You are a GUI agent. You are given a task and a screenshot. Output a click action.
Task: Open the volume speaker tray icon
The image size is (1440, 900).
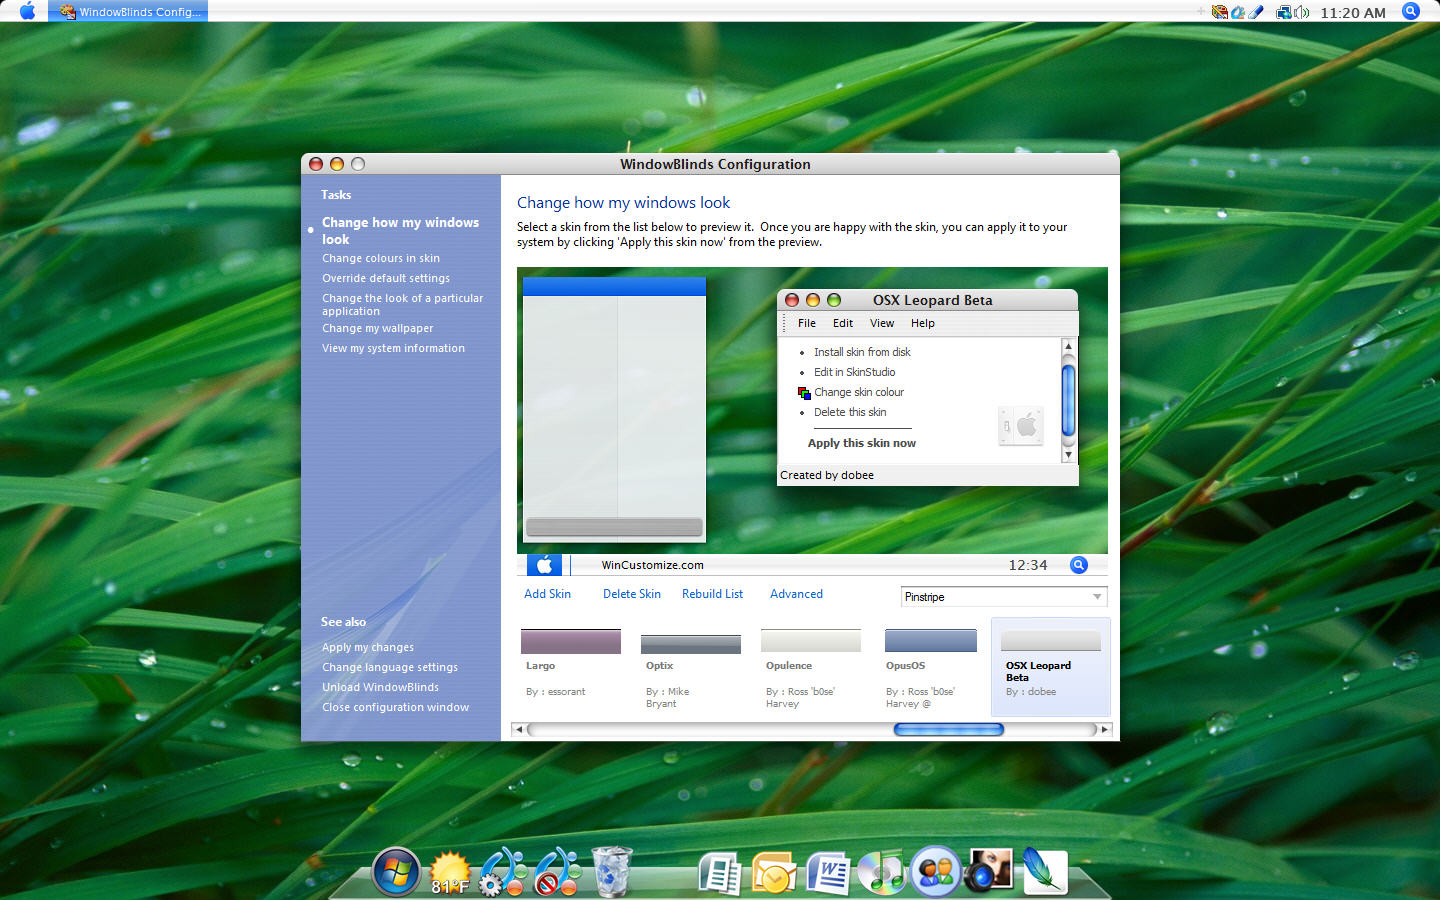(1301, 12)
